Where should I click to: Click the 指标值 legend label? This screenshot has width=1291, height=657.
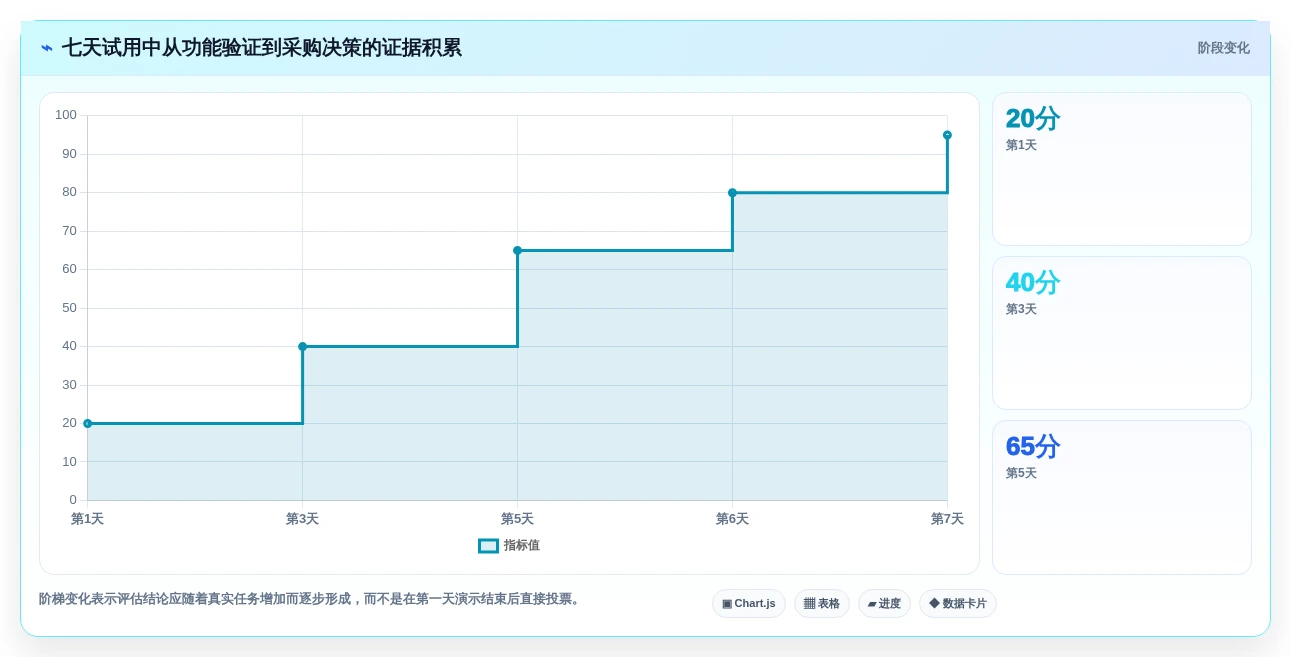pos(522,546)
